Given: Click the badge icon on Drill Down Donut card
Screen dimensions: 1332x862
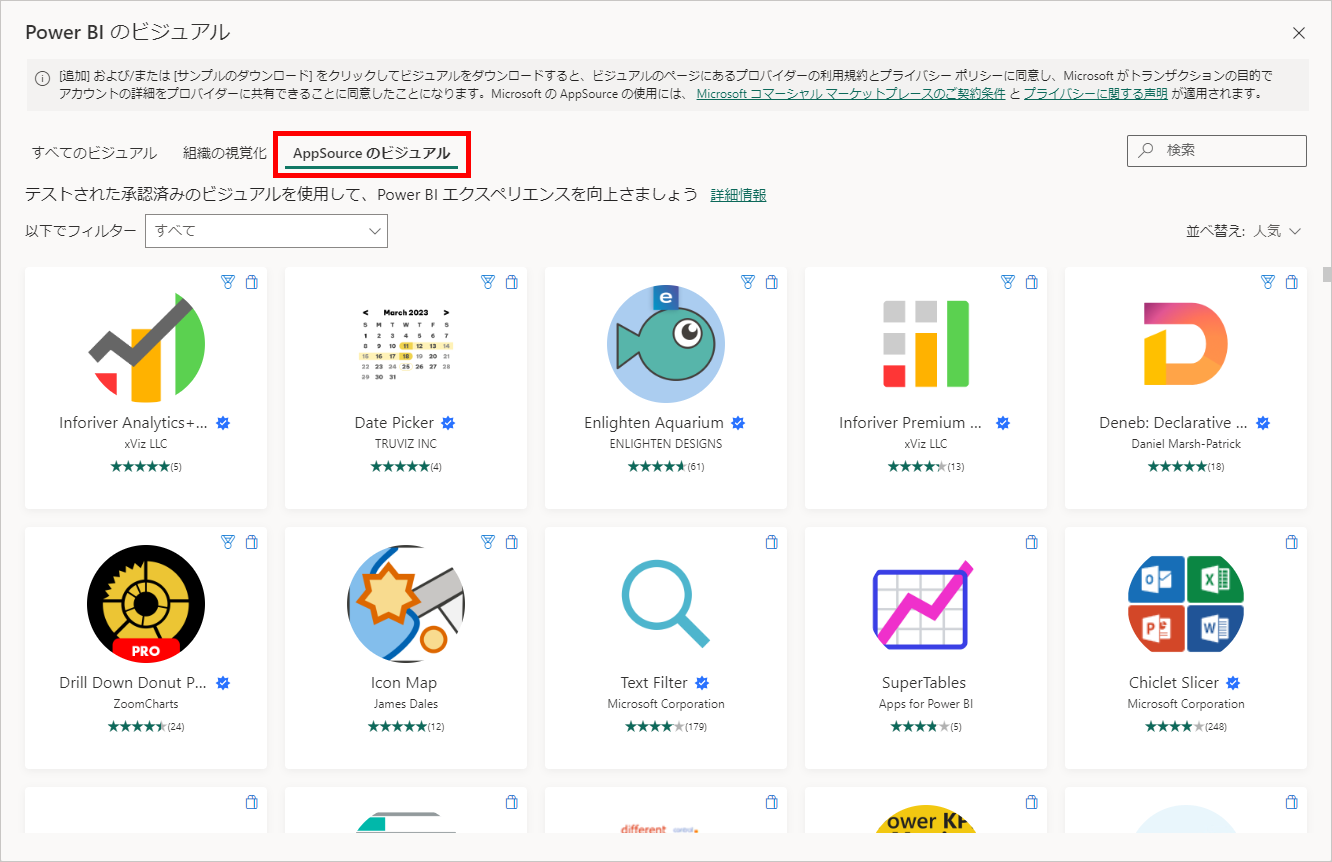Looking at the screenshot, I should coord(228,542).
